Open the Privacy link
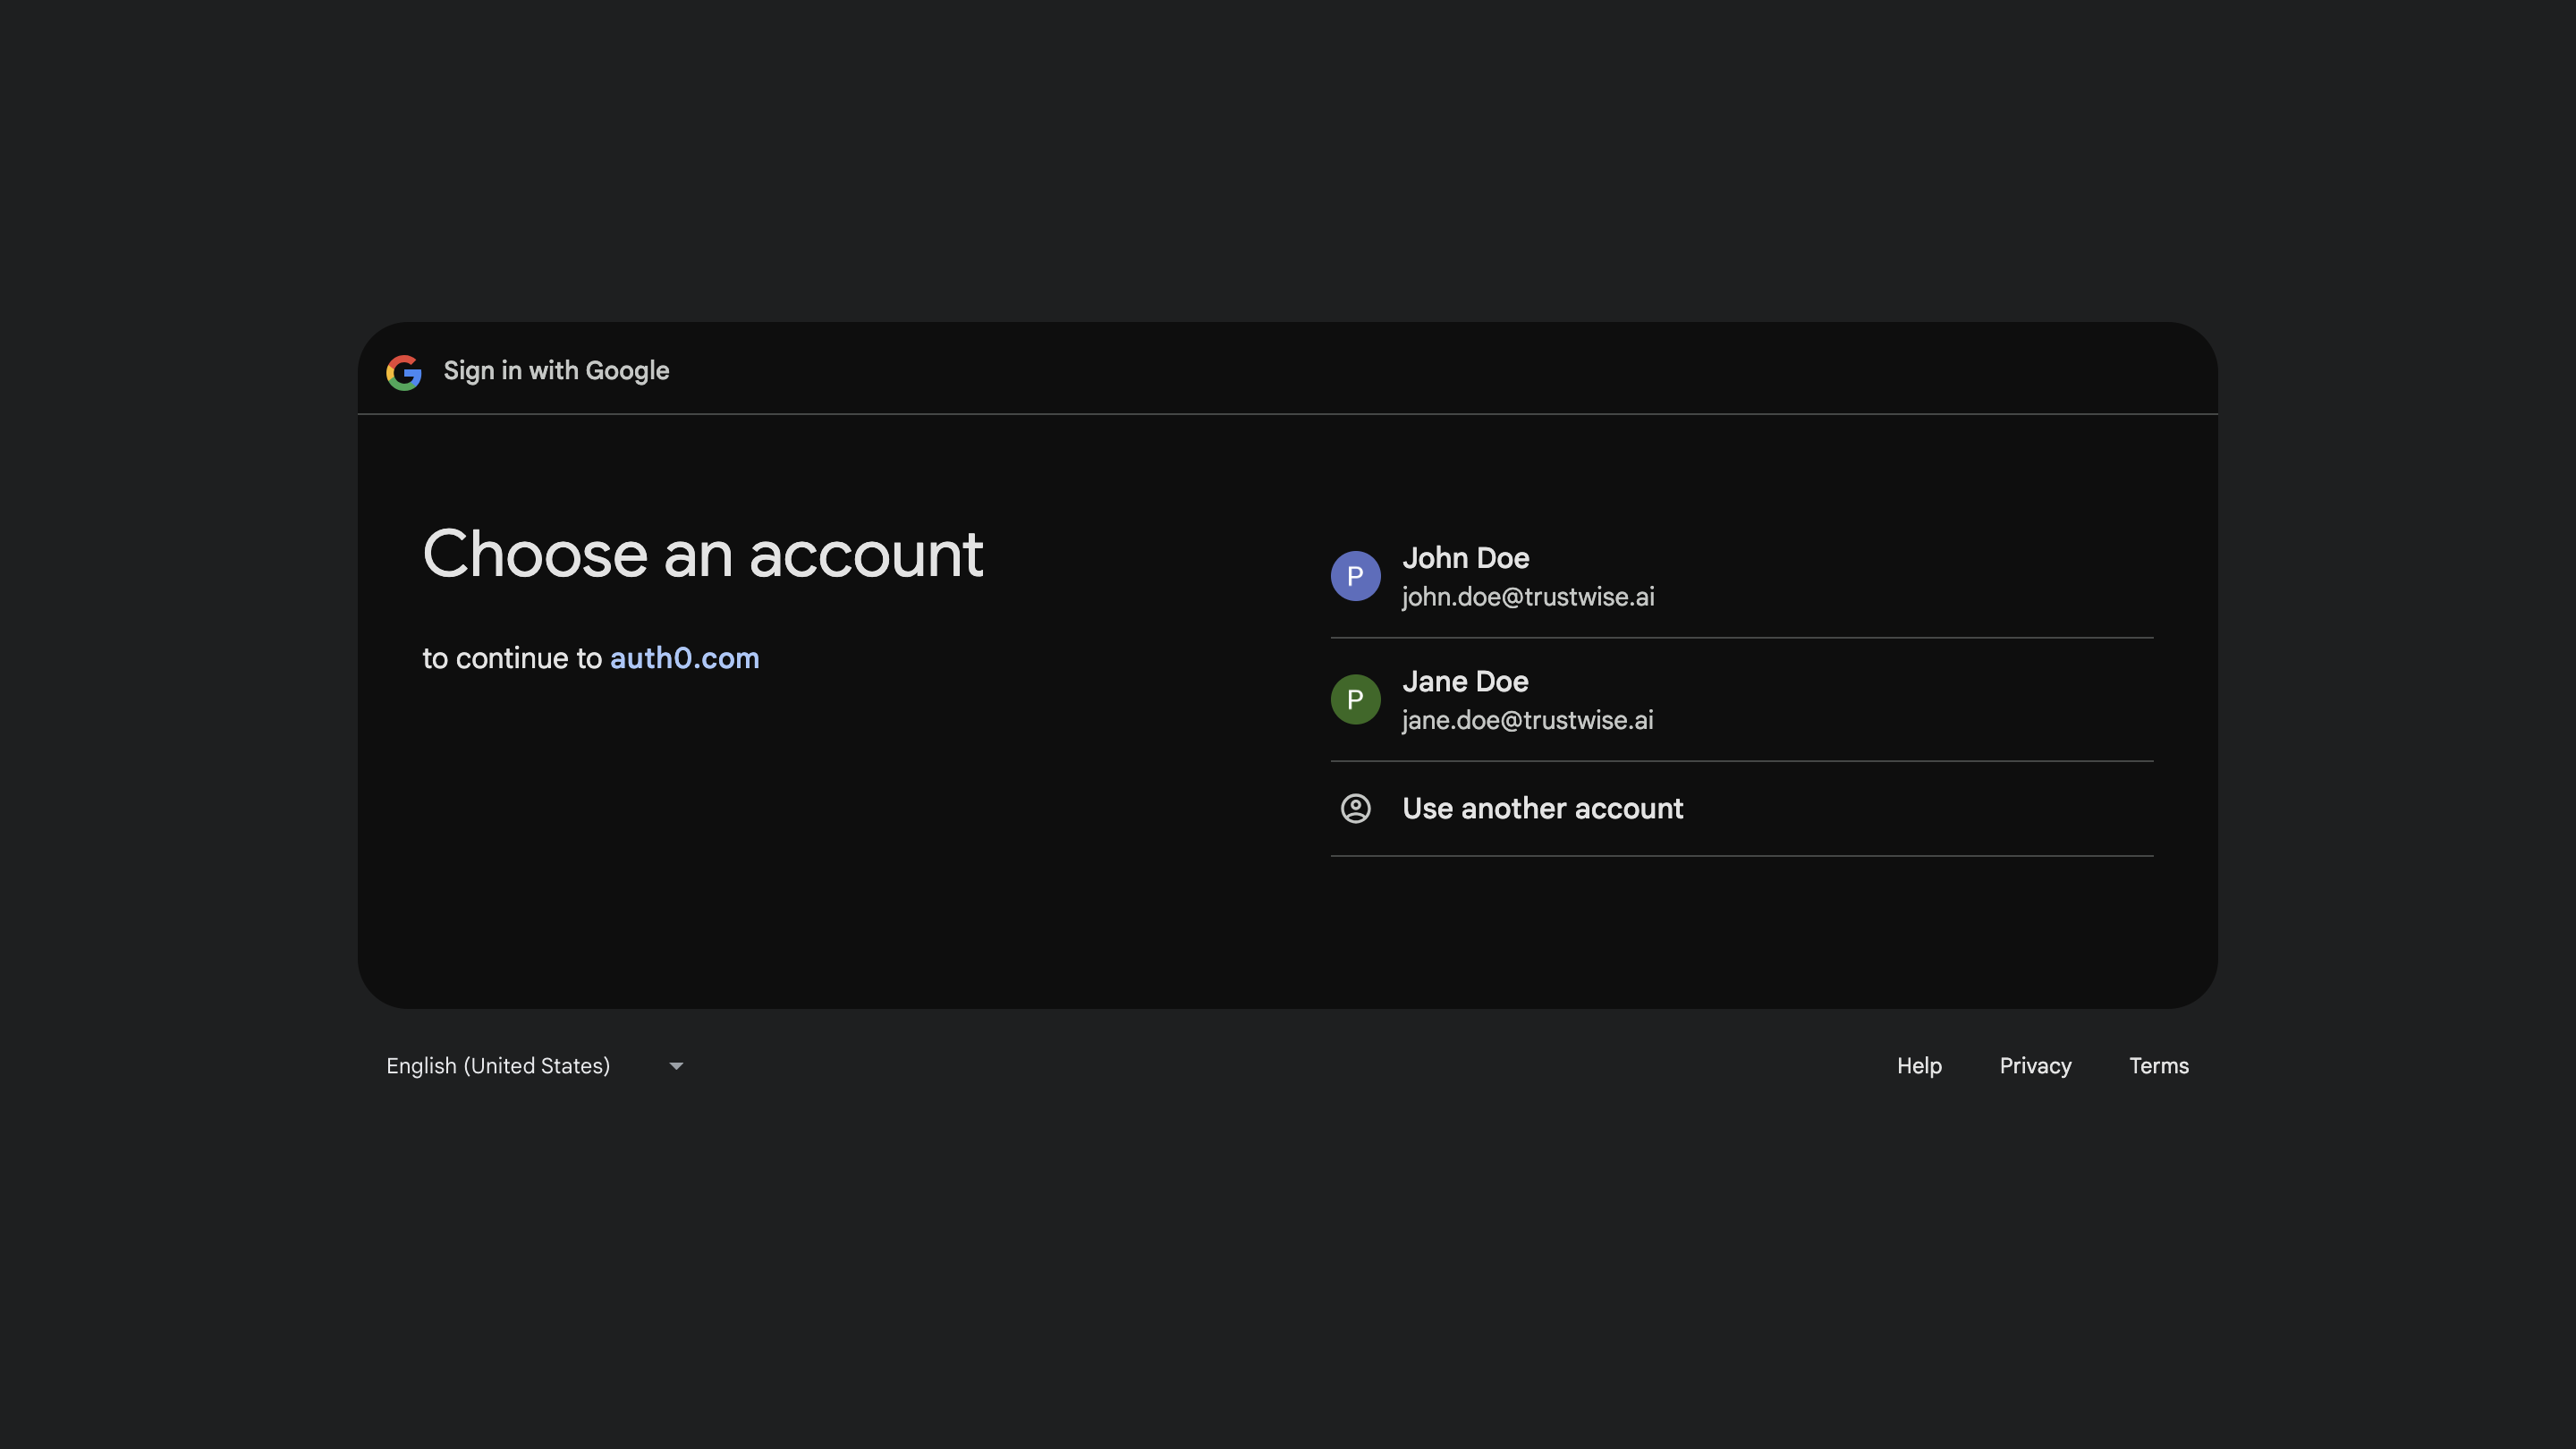The height and width of the screenshot is (1449, 2576). [2034, 1066]
